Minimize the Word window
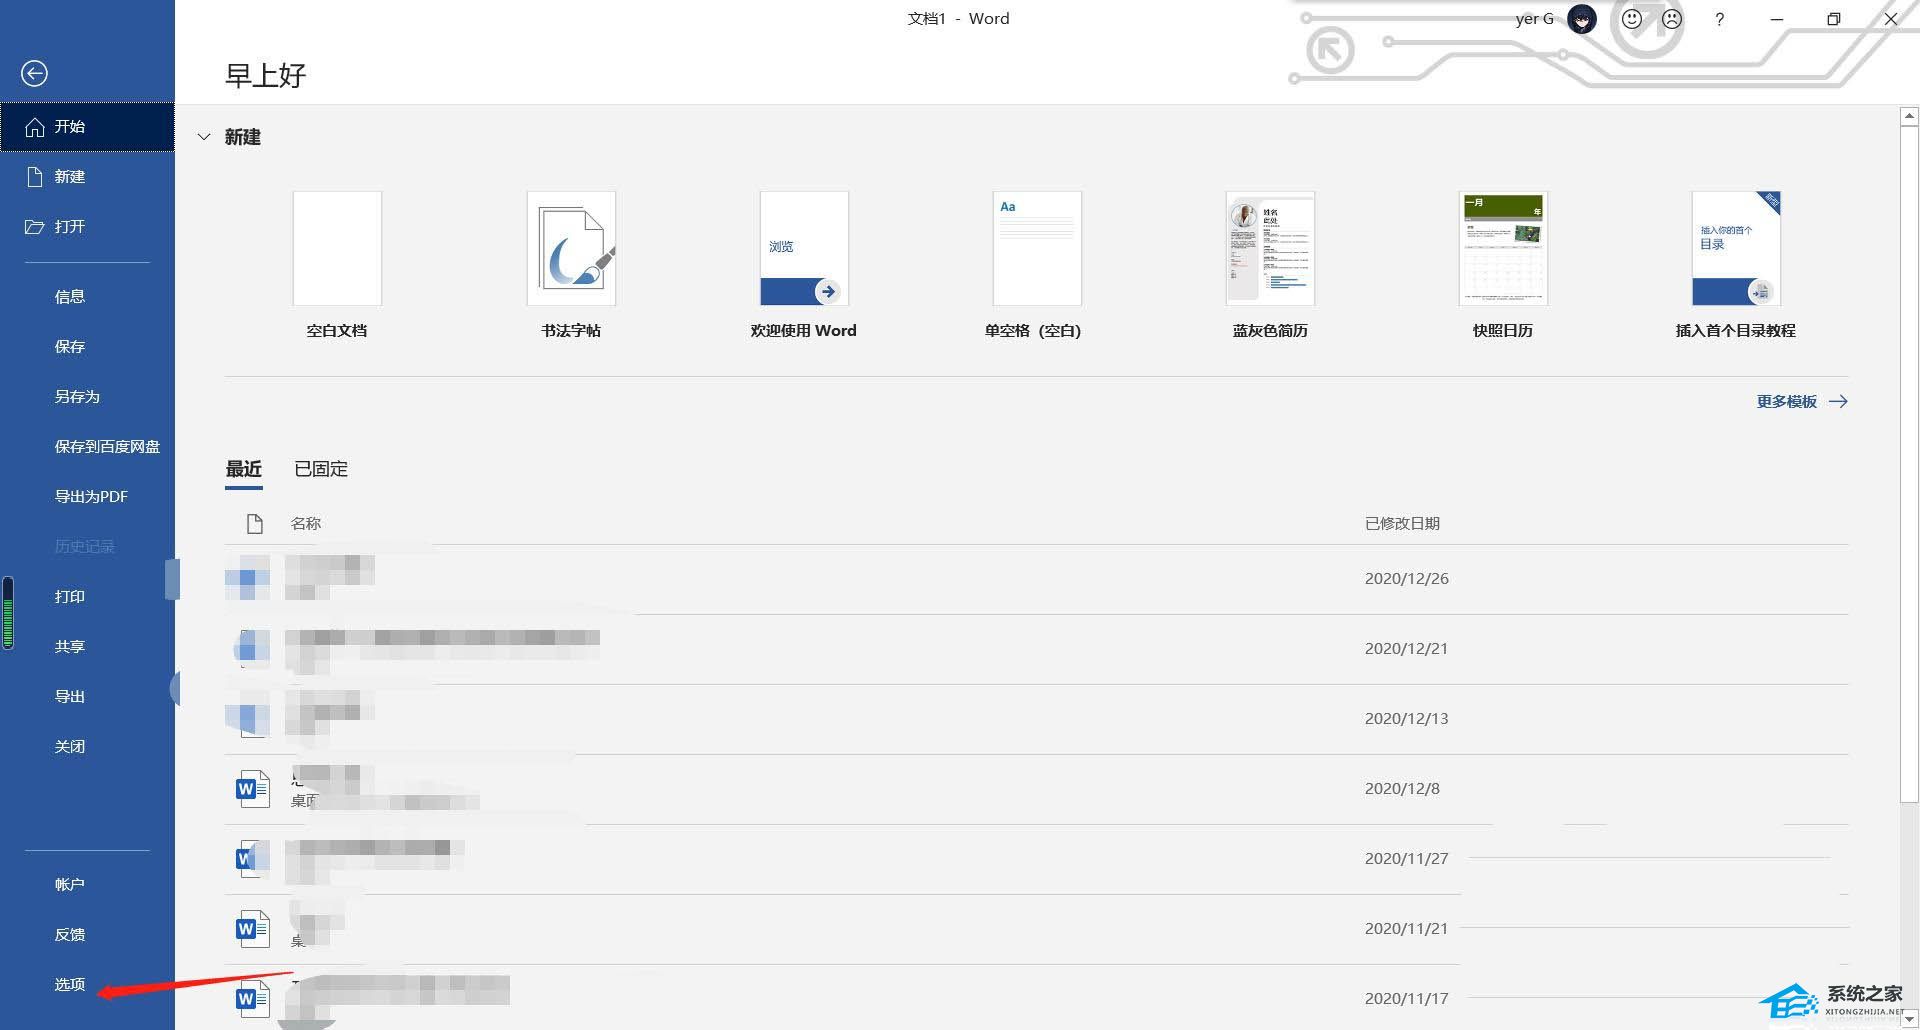This screenshot has width=1920, height=1030. coord(1777,19)
